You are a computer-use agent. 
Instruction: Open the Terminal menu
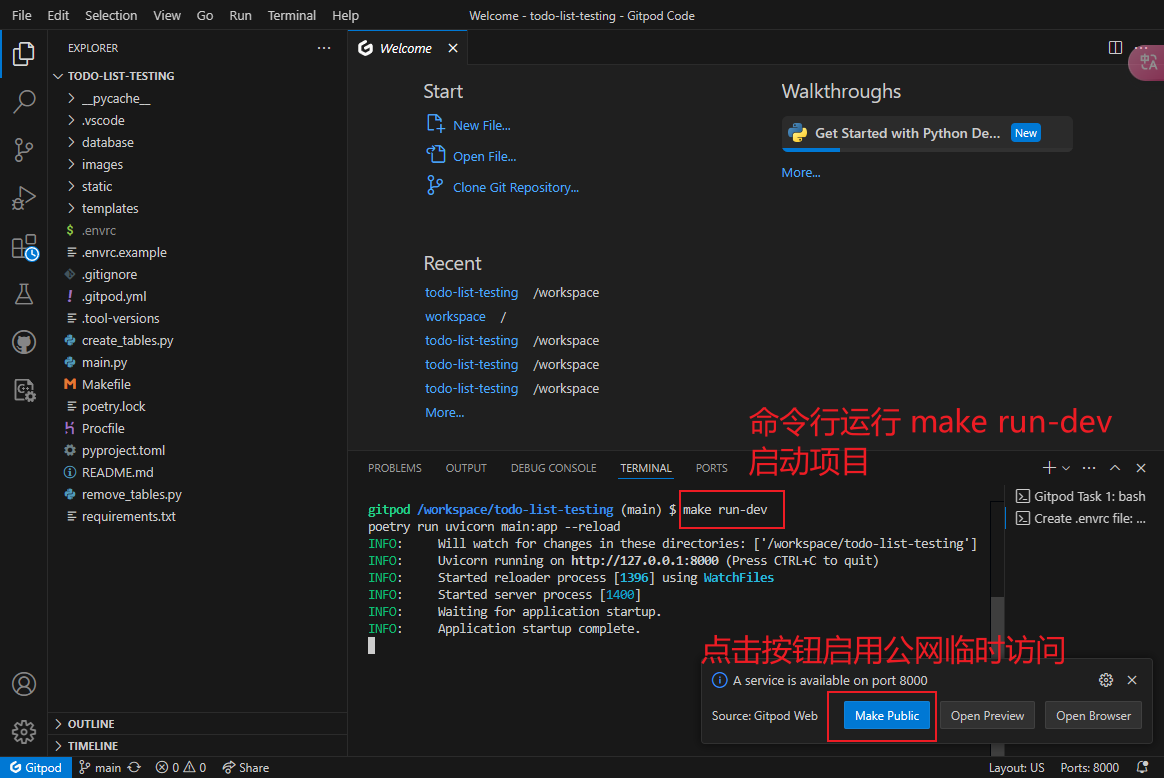point(292,15)
